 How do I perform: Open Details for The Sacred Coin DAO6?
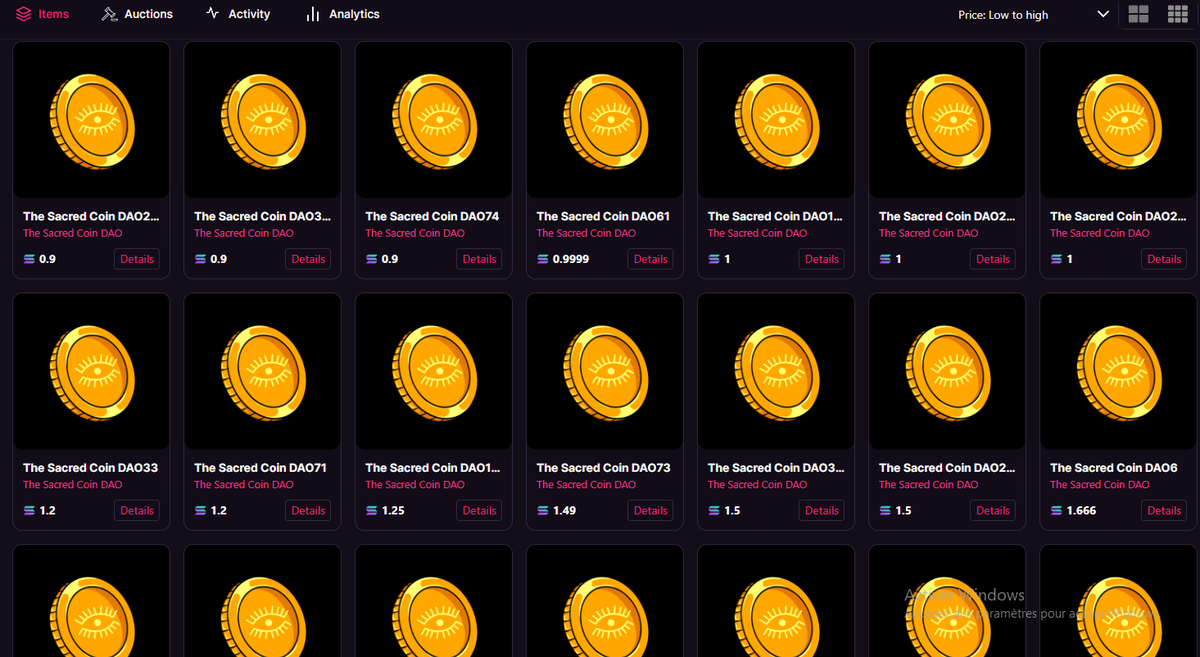click(x=1164, y=510)
